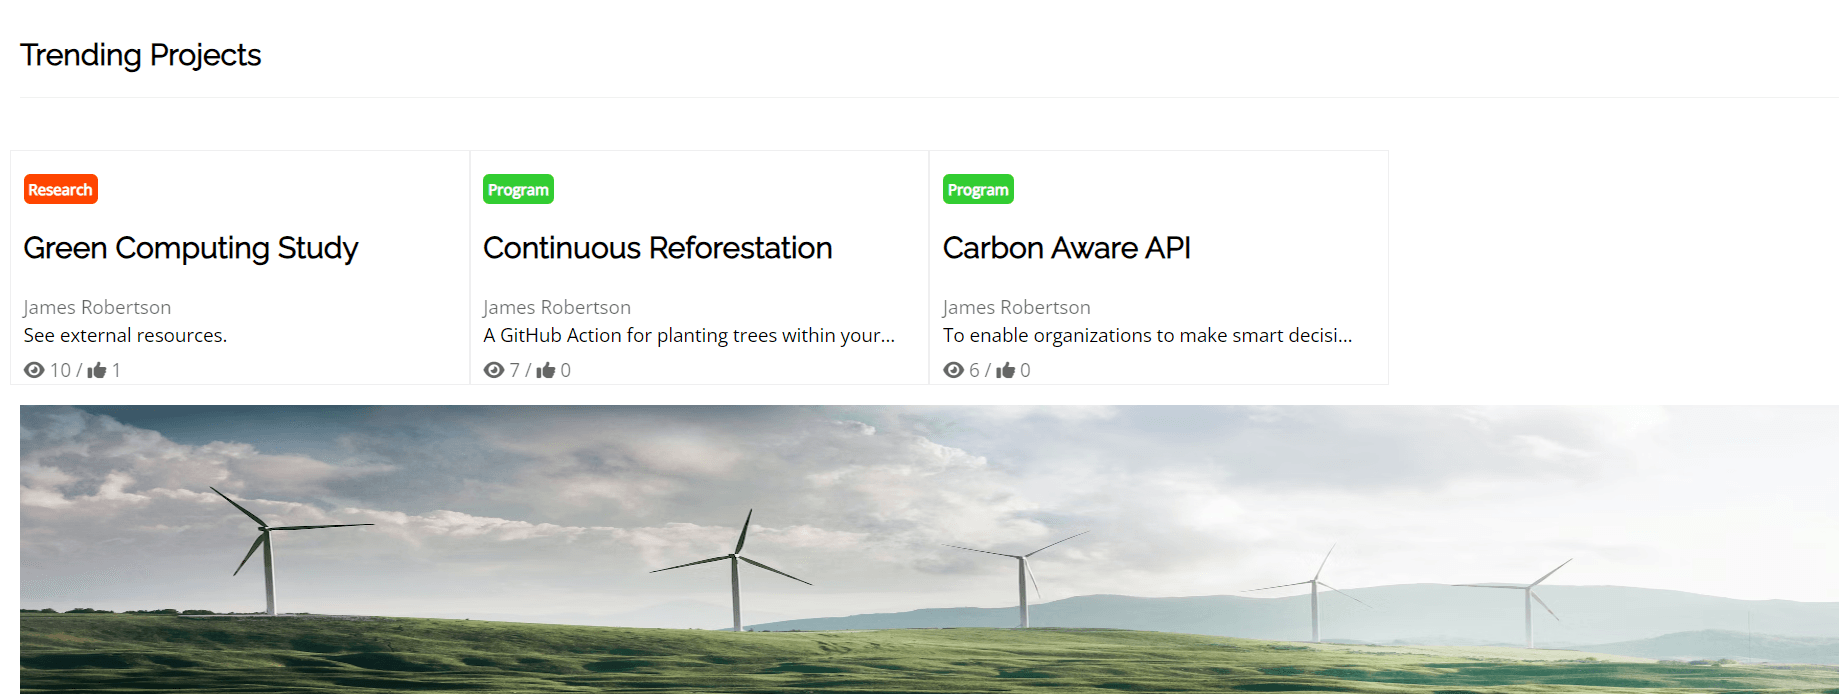Like the Continuous Reforestation project via thumbs-up
Viewport: 1846px width, 694px height.
546,370
